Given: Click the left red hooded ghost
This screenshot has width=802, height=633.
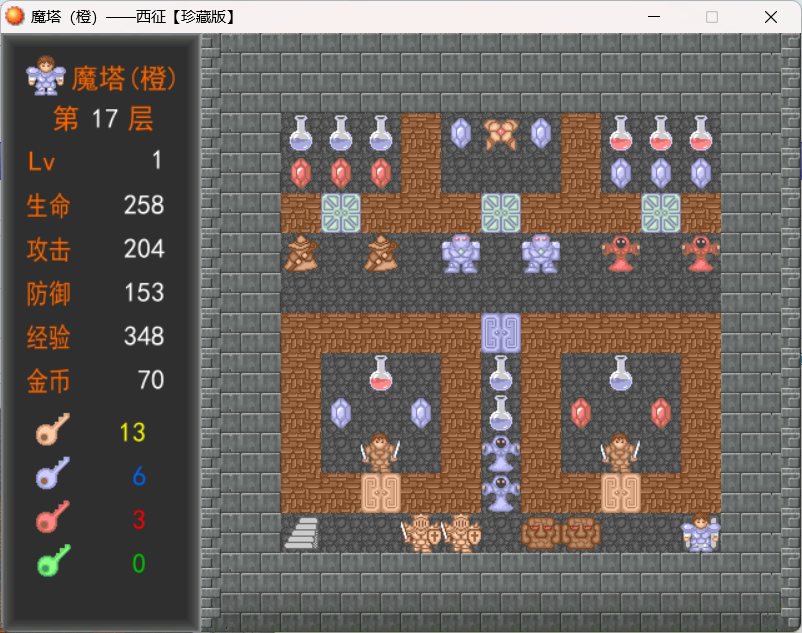Looking at the screenshot, I should pos(621,254).
